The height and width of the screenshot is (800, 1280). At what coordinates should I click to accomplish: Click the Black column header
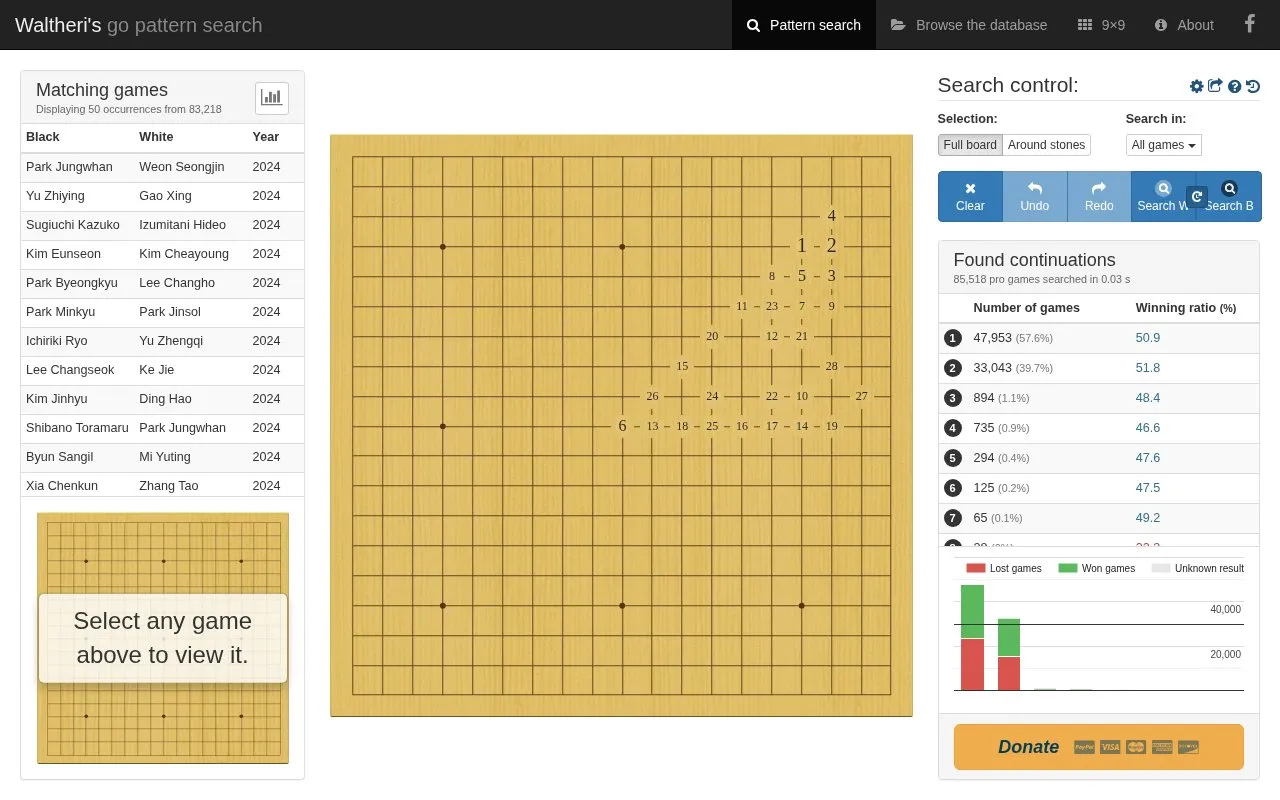43,137
